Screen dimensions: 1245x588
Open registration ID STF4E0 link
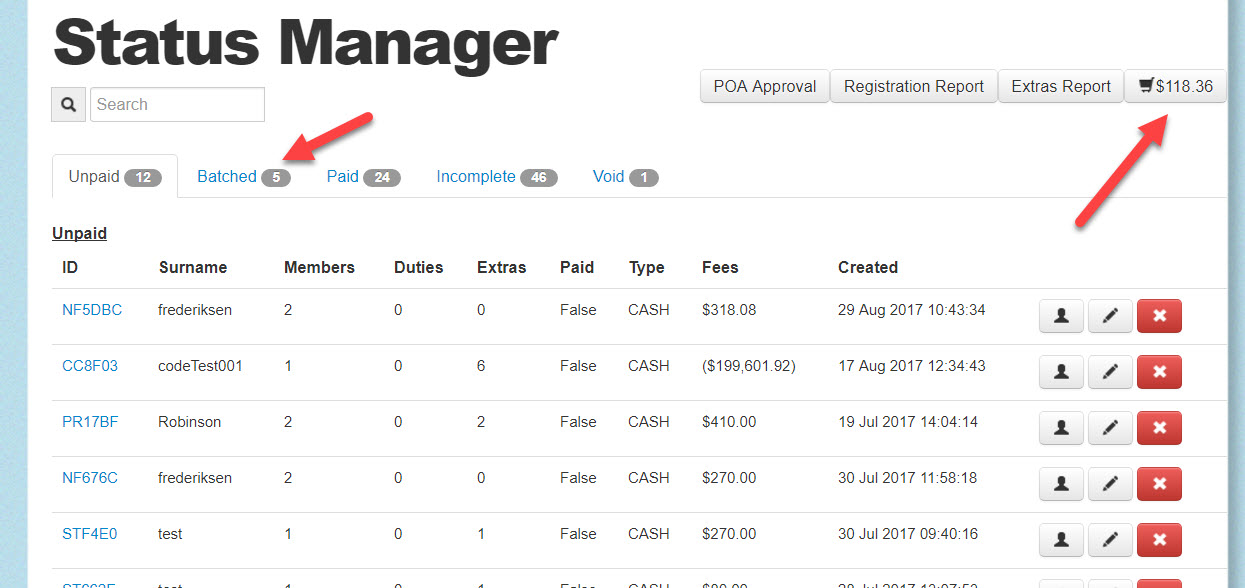[89, 534]
